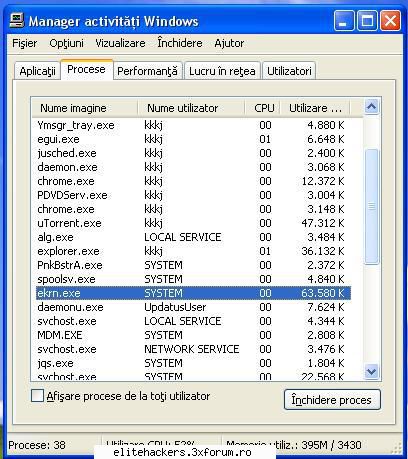Click the vertical scrollbar thumb
The image size is (408, 459).
coord(371,207)
